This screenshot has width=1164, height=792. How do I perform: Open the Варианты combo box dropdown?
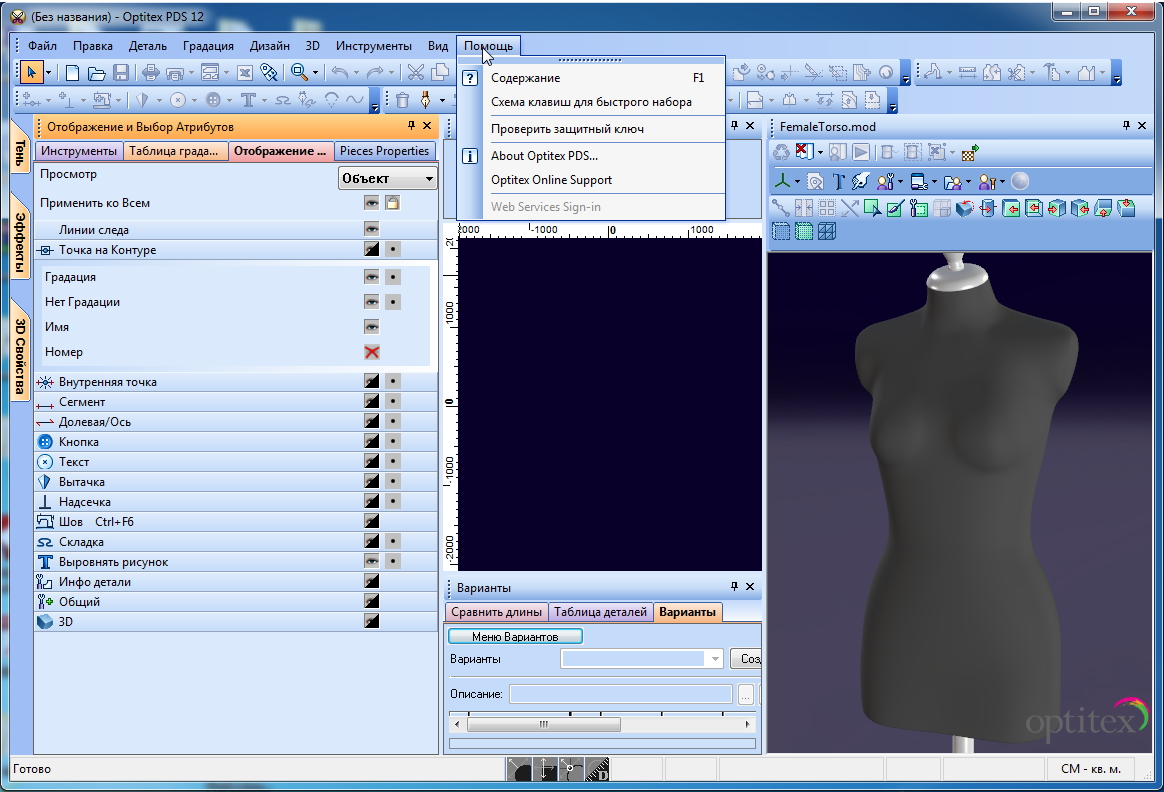pos(715,659)
